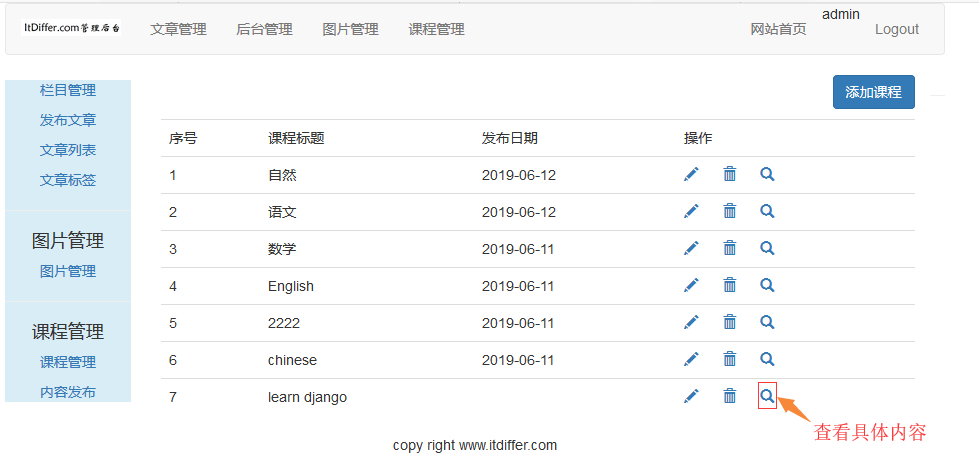The image size is (979, 464).
Task: View details of learn django course
Action: [767, 396]
